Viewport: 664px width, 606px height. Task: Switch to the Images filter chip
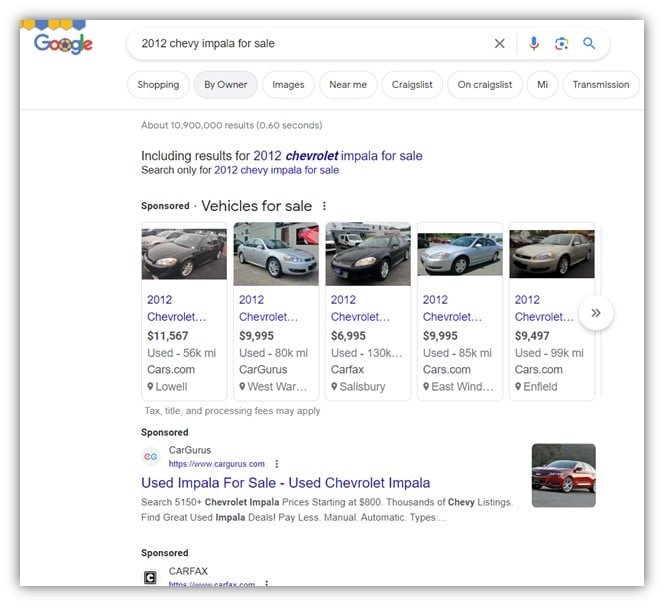point(288,85)
